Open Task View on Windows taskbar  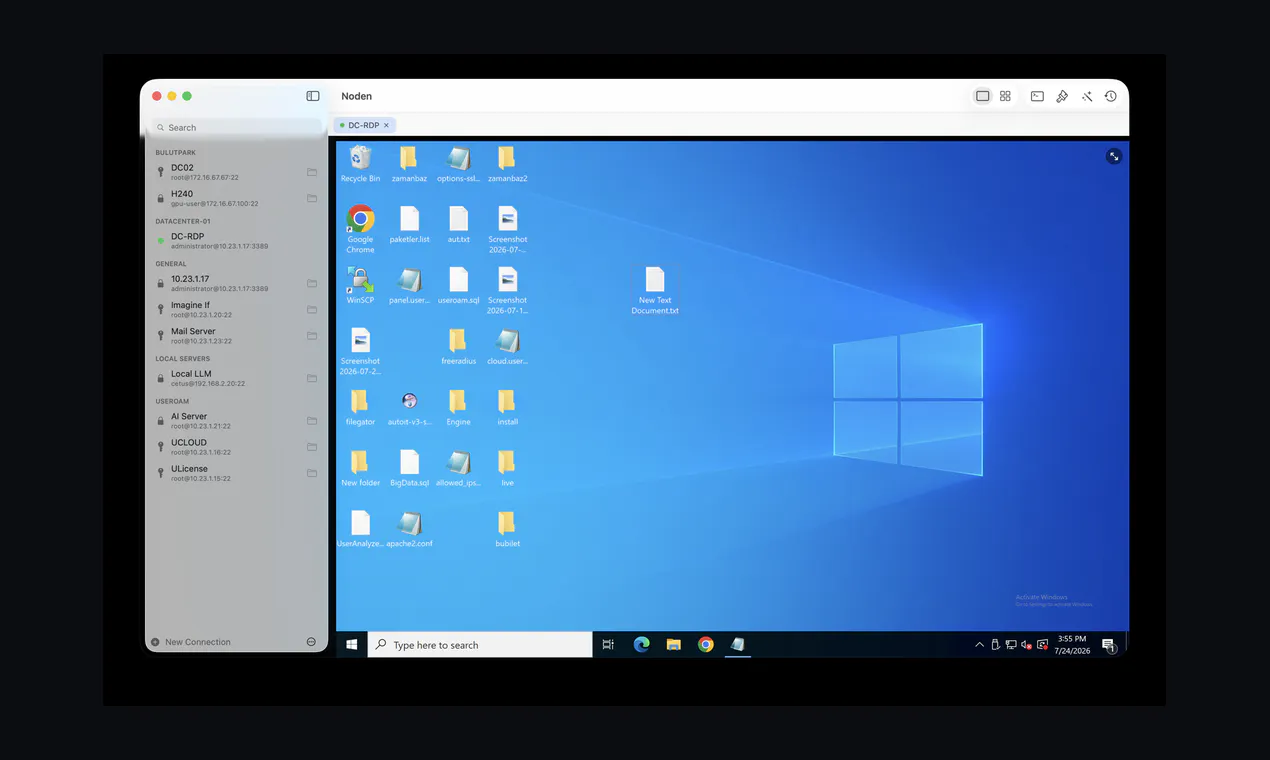coord(608,645)
